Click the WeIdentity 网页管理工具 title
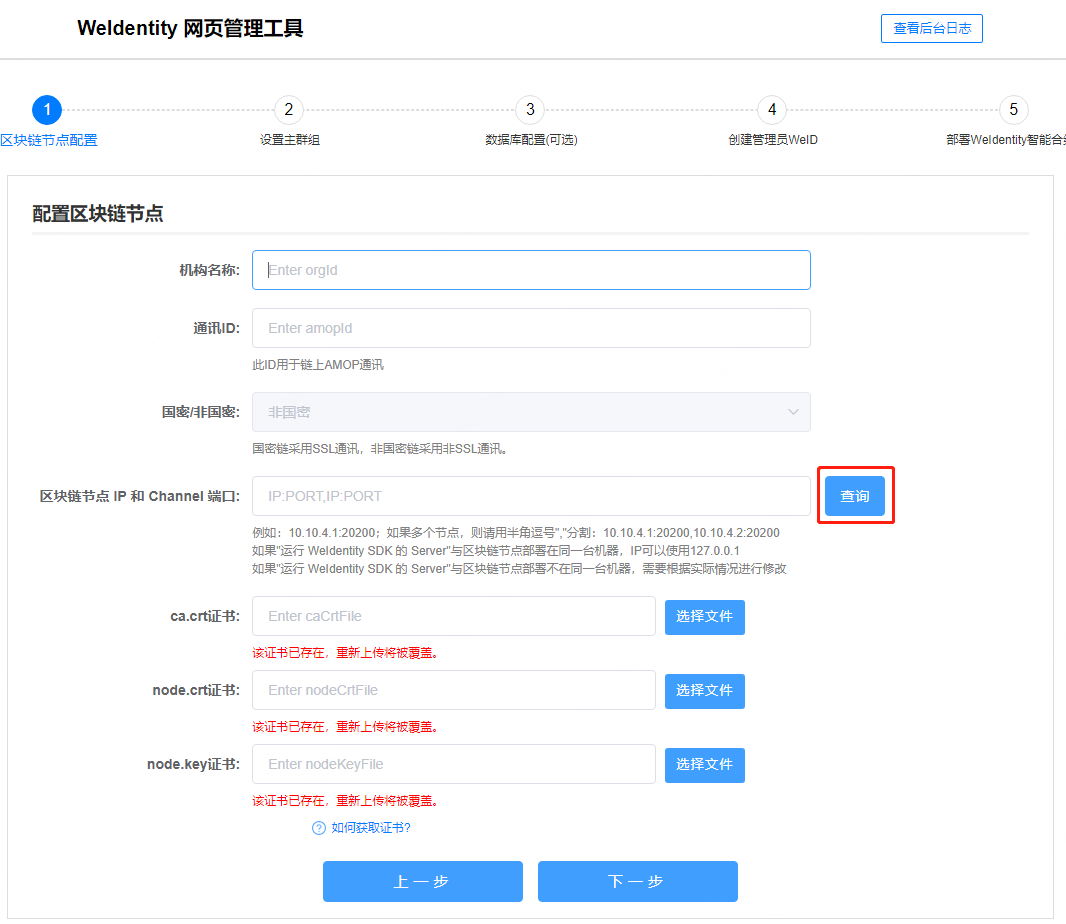Screen dimensions: 1066x924 190,29
